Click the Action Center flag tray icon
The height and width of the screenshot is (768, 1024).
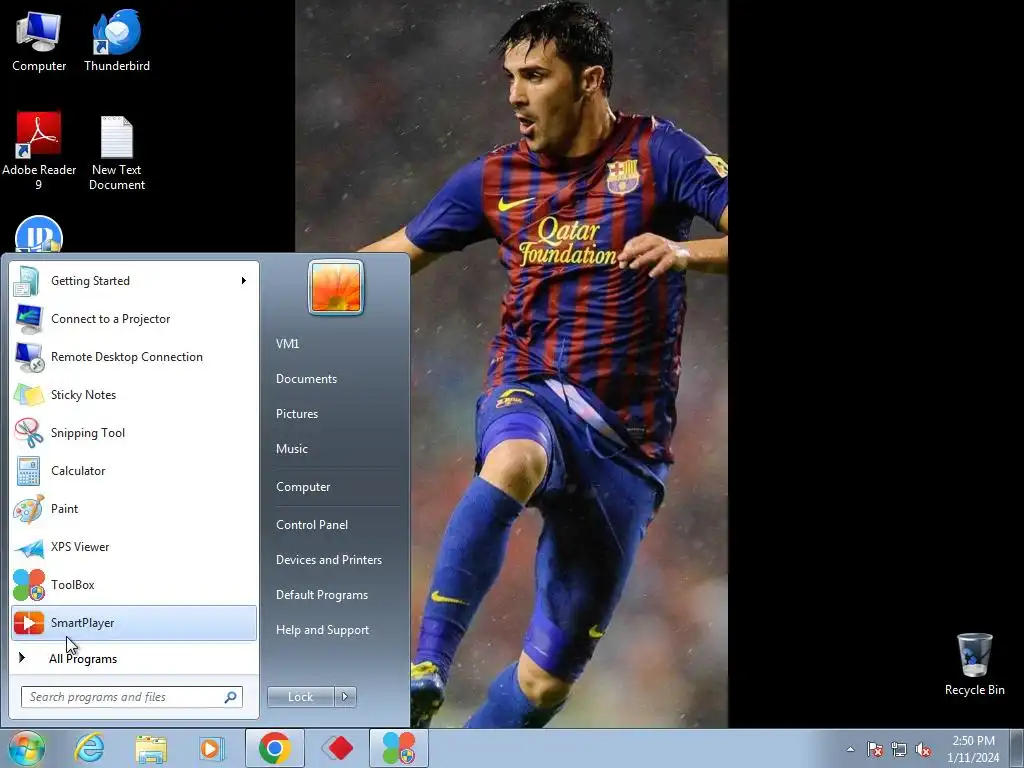point(874,749)
